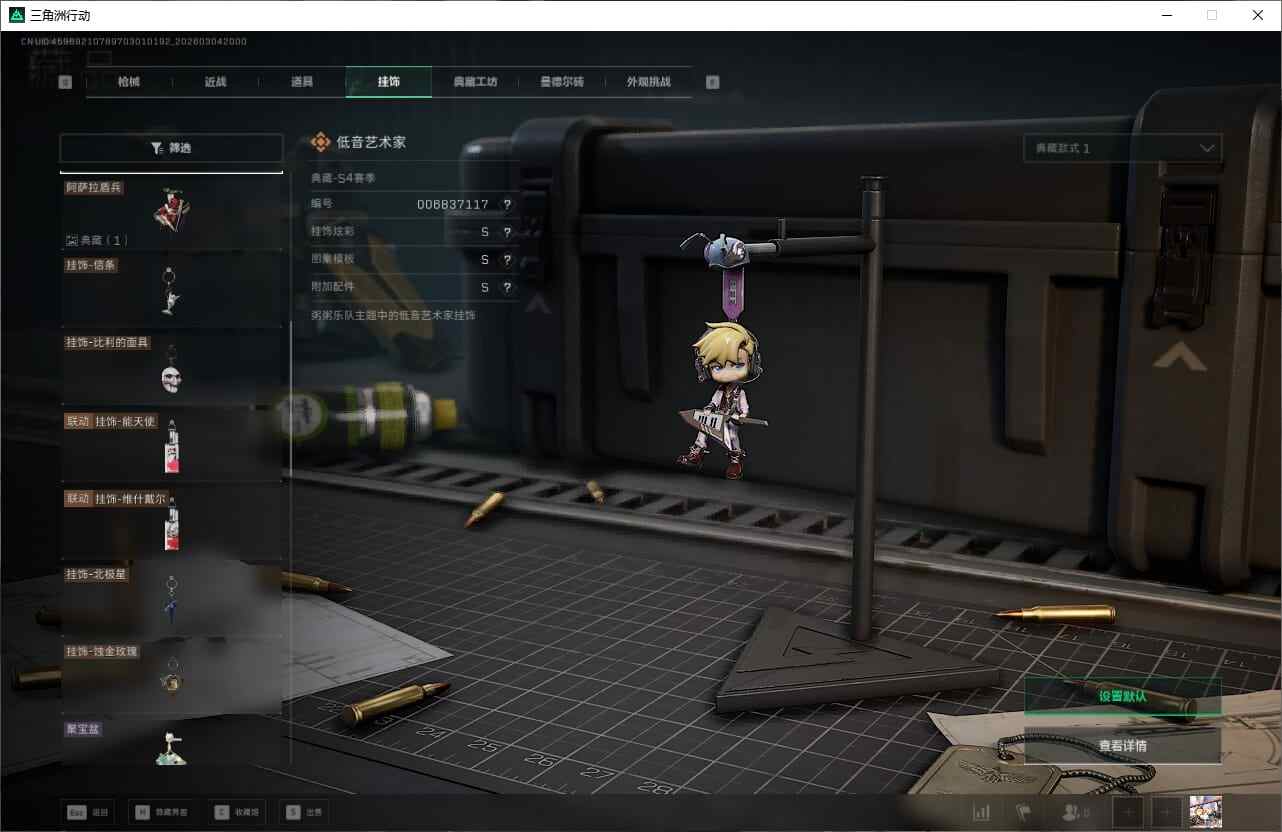
Task: Open the 外观挑战 tab
Action: [648, 82]
